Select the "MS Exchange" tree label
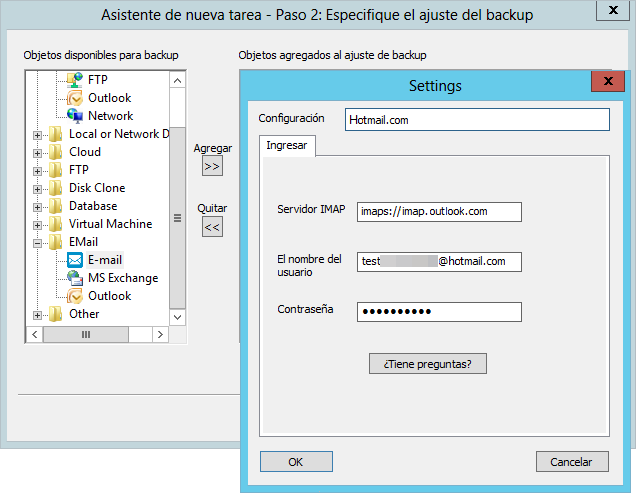 [123, 278]
